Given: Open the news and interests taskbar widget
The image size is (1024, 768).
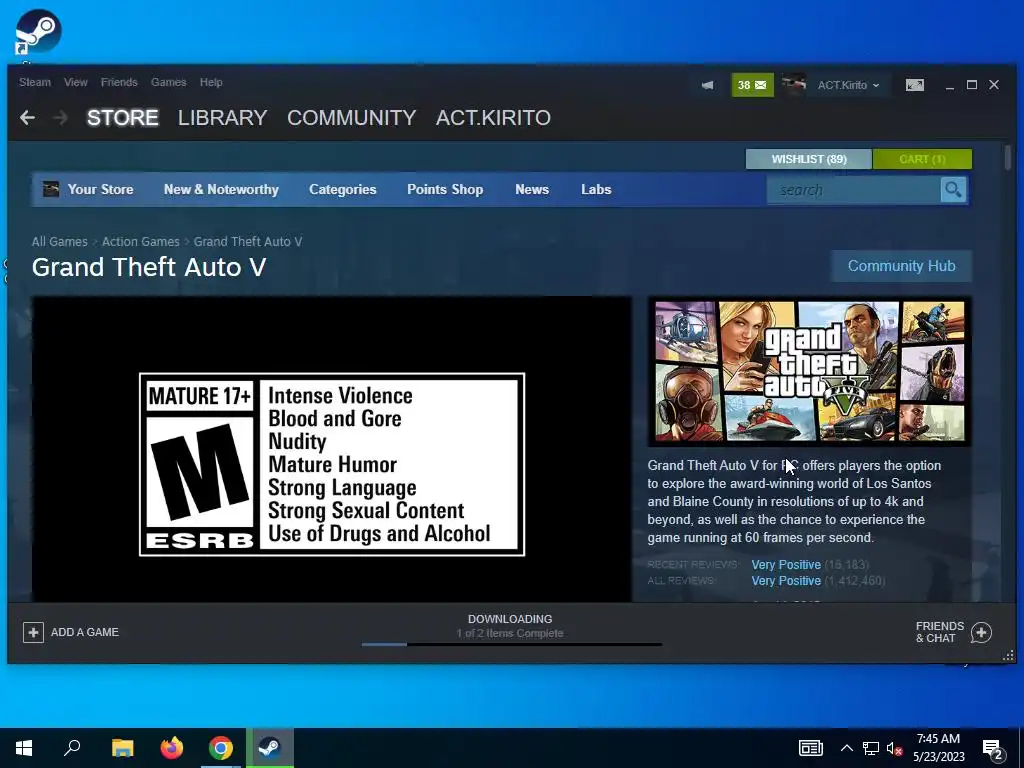Looking at the screenshot, I should (x=810, y=748).
